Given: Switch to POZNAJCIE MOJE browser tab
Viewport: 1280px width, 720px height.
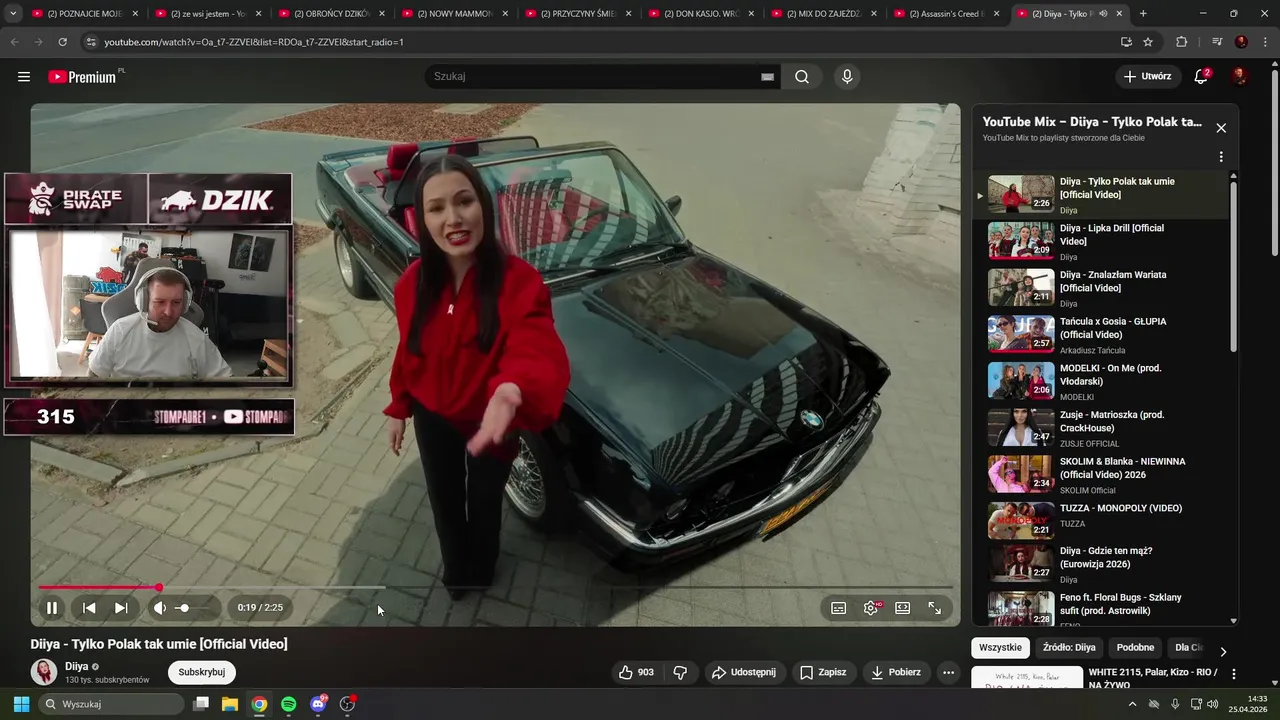Looking at the screenshot, I should 84,14.
